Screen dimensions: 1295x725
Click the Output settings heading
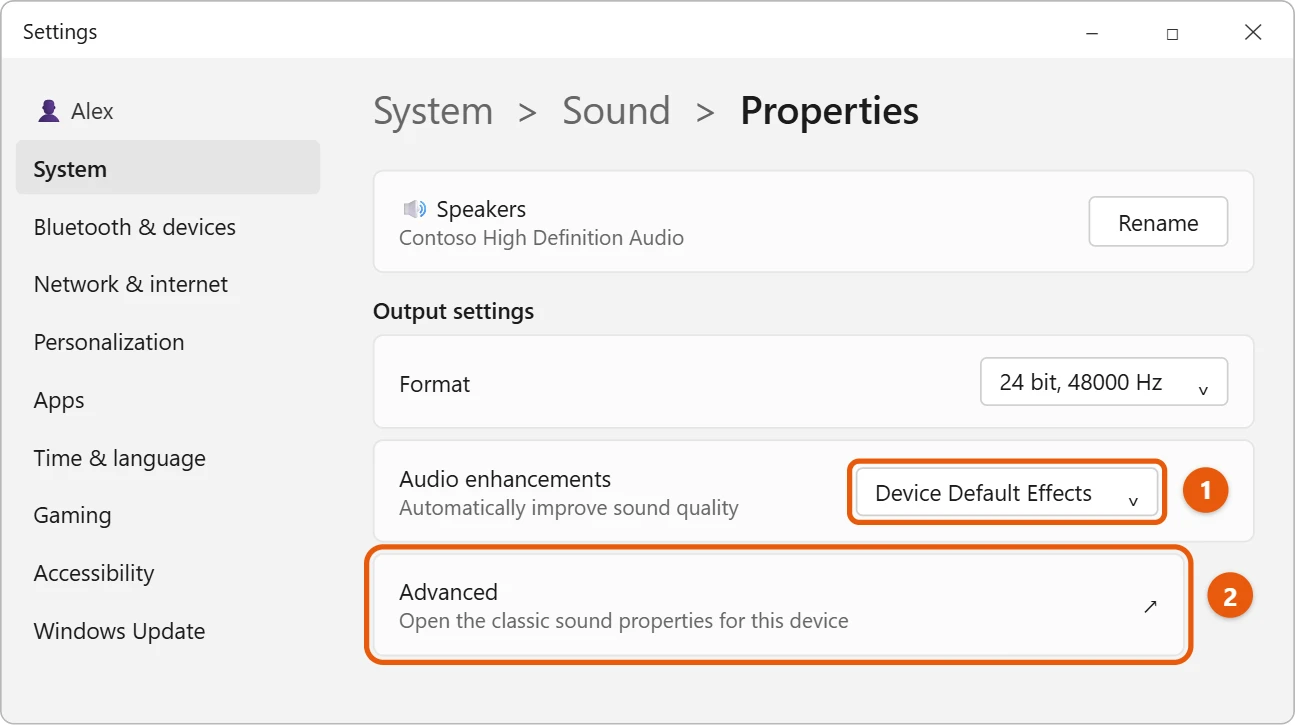(453, 311)
